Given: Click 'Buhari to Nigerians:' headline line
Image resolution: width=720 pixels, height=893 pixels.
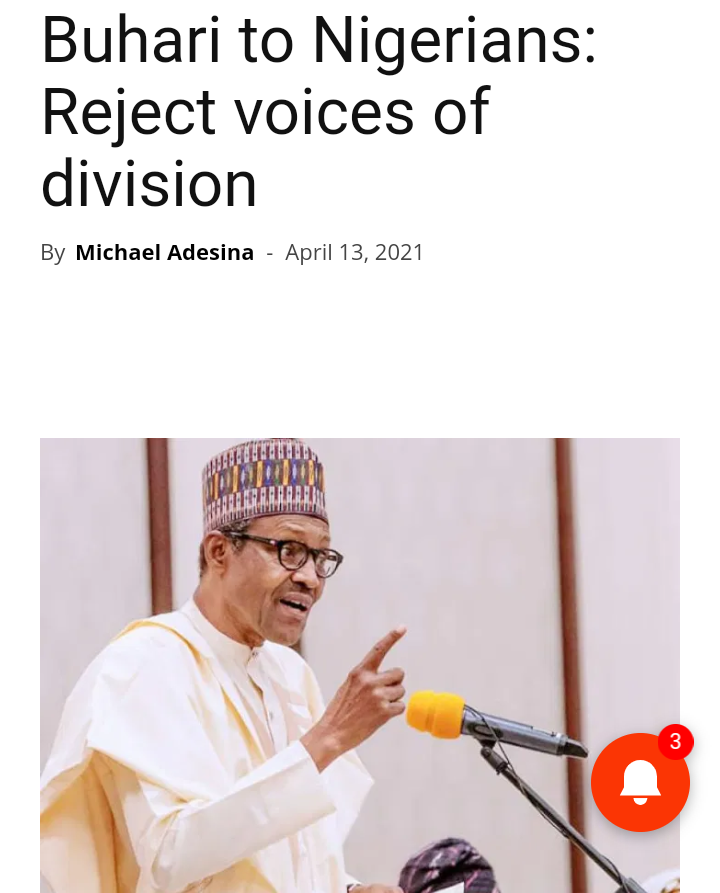Looking at the screenshot, I should coord(319,40).
